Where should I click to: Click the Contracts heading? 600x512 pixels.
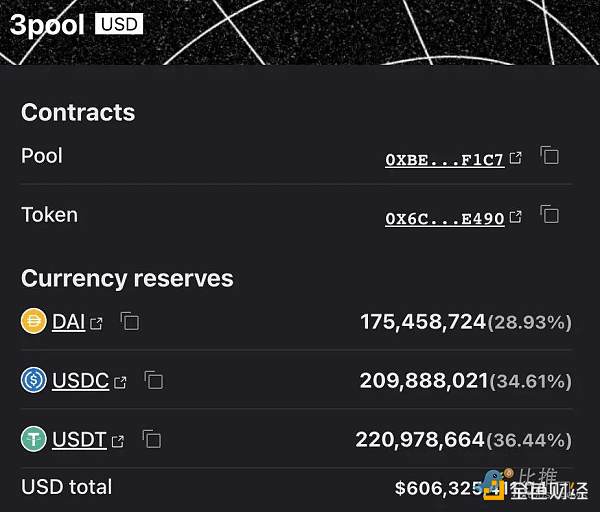pos(78,113)
